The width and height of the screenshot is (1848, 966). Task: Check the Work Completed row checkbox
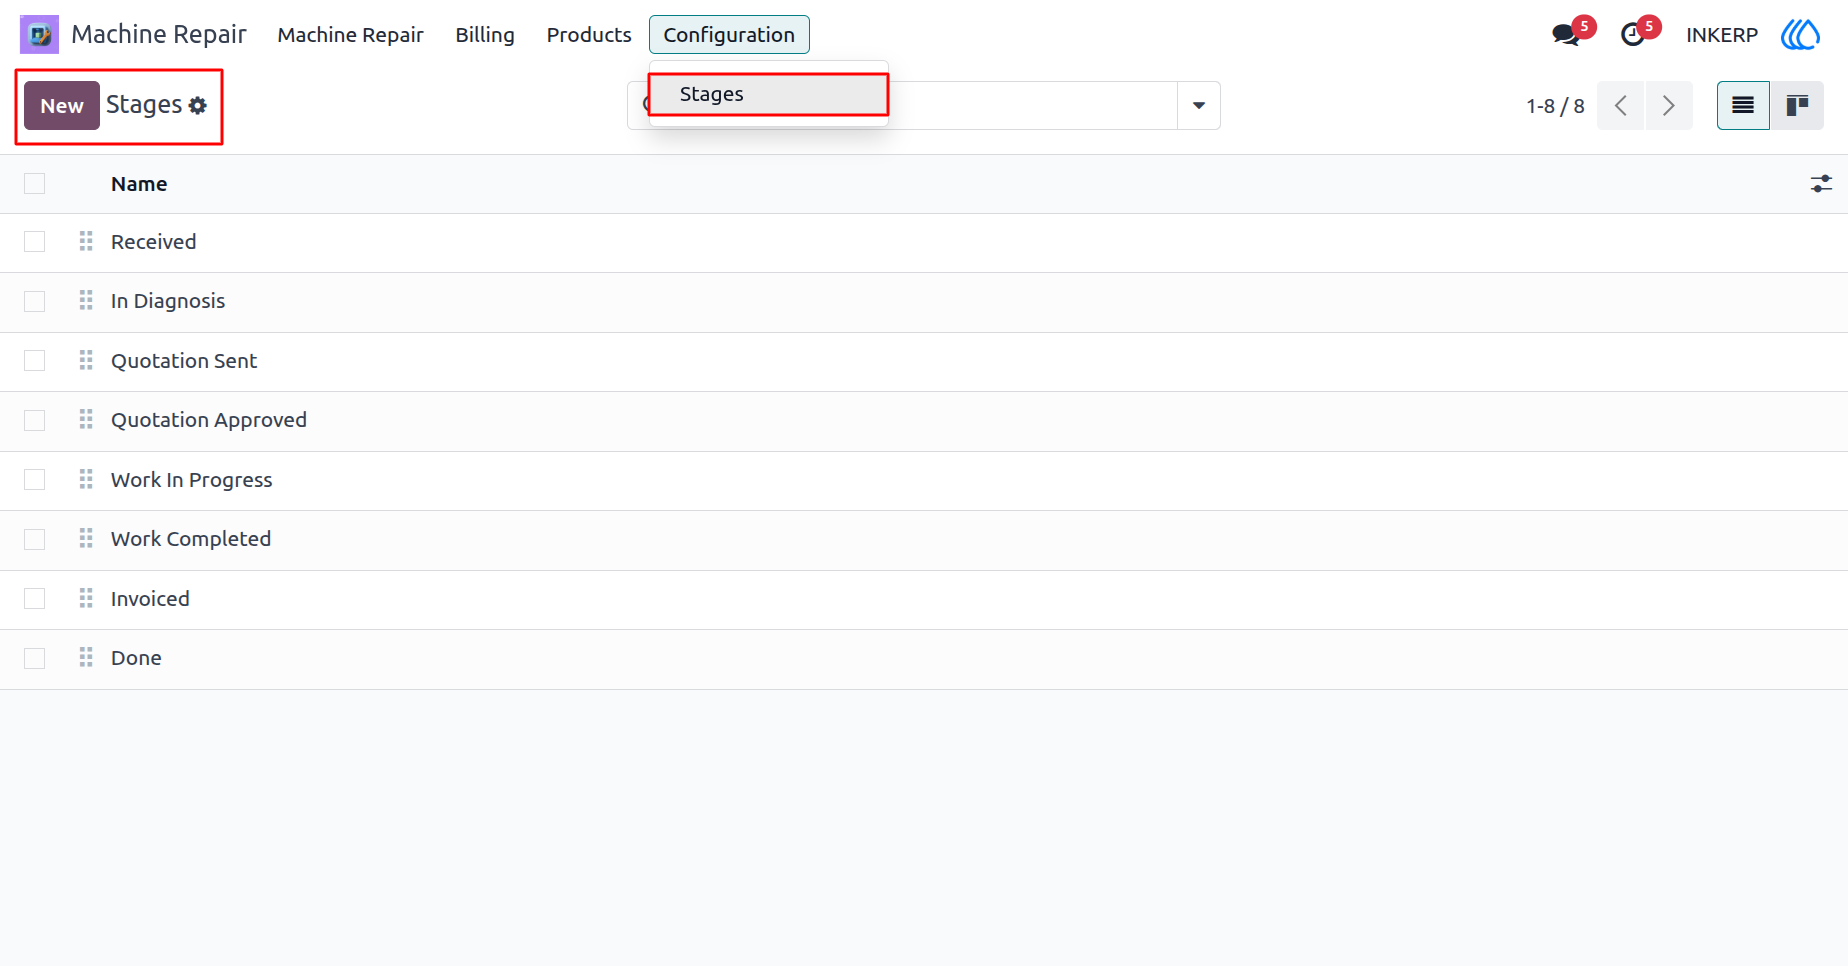click(x=35, y=539)
